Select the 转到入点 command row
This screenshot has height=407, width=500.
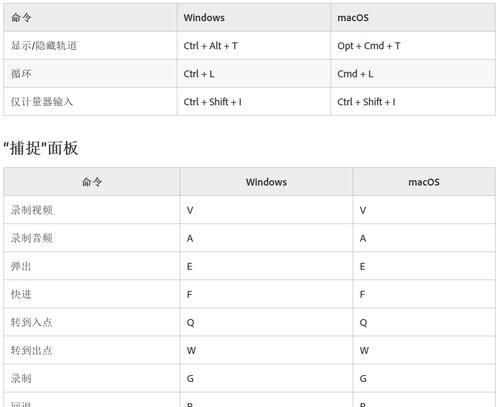(249, 322)
